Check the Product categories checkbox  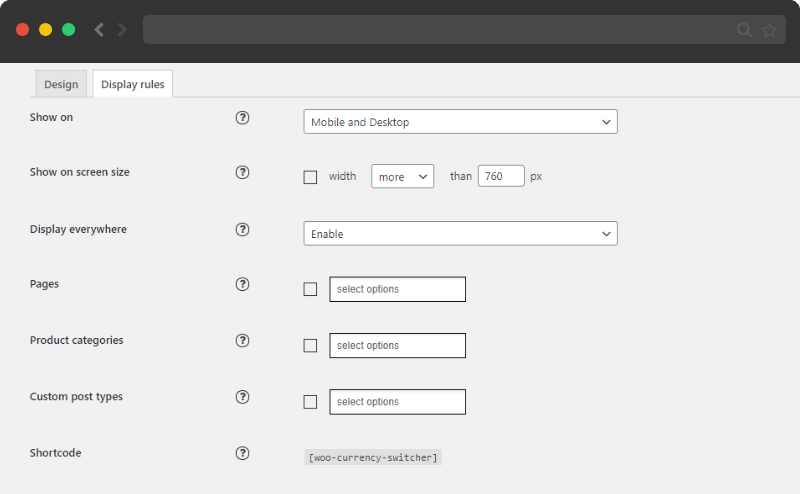coord(310,345)
